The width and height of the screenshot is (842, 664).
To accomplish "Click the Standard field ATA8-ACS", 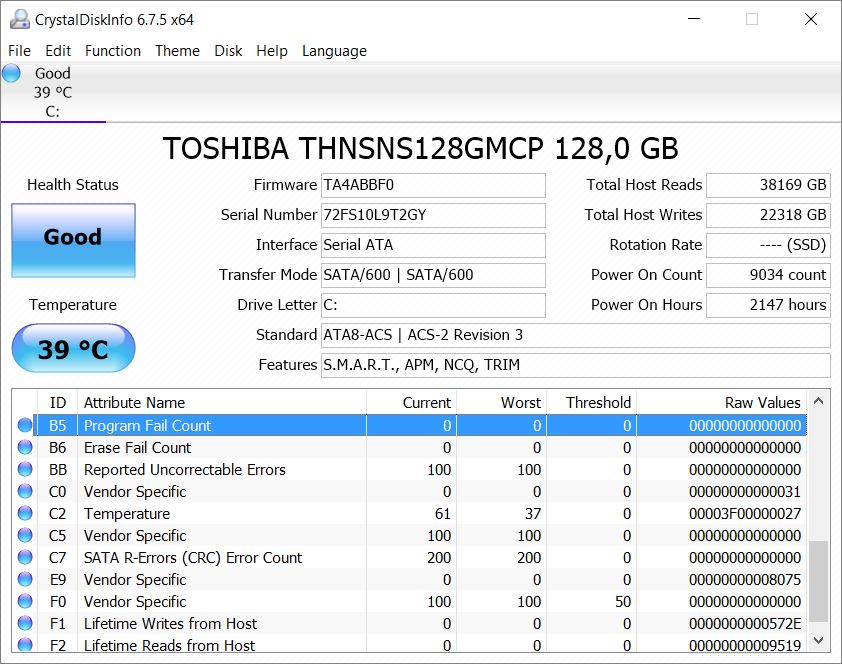I will coord(576,335).
